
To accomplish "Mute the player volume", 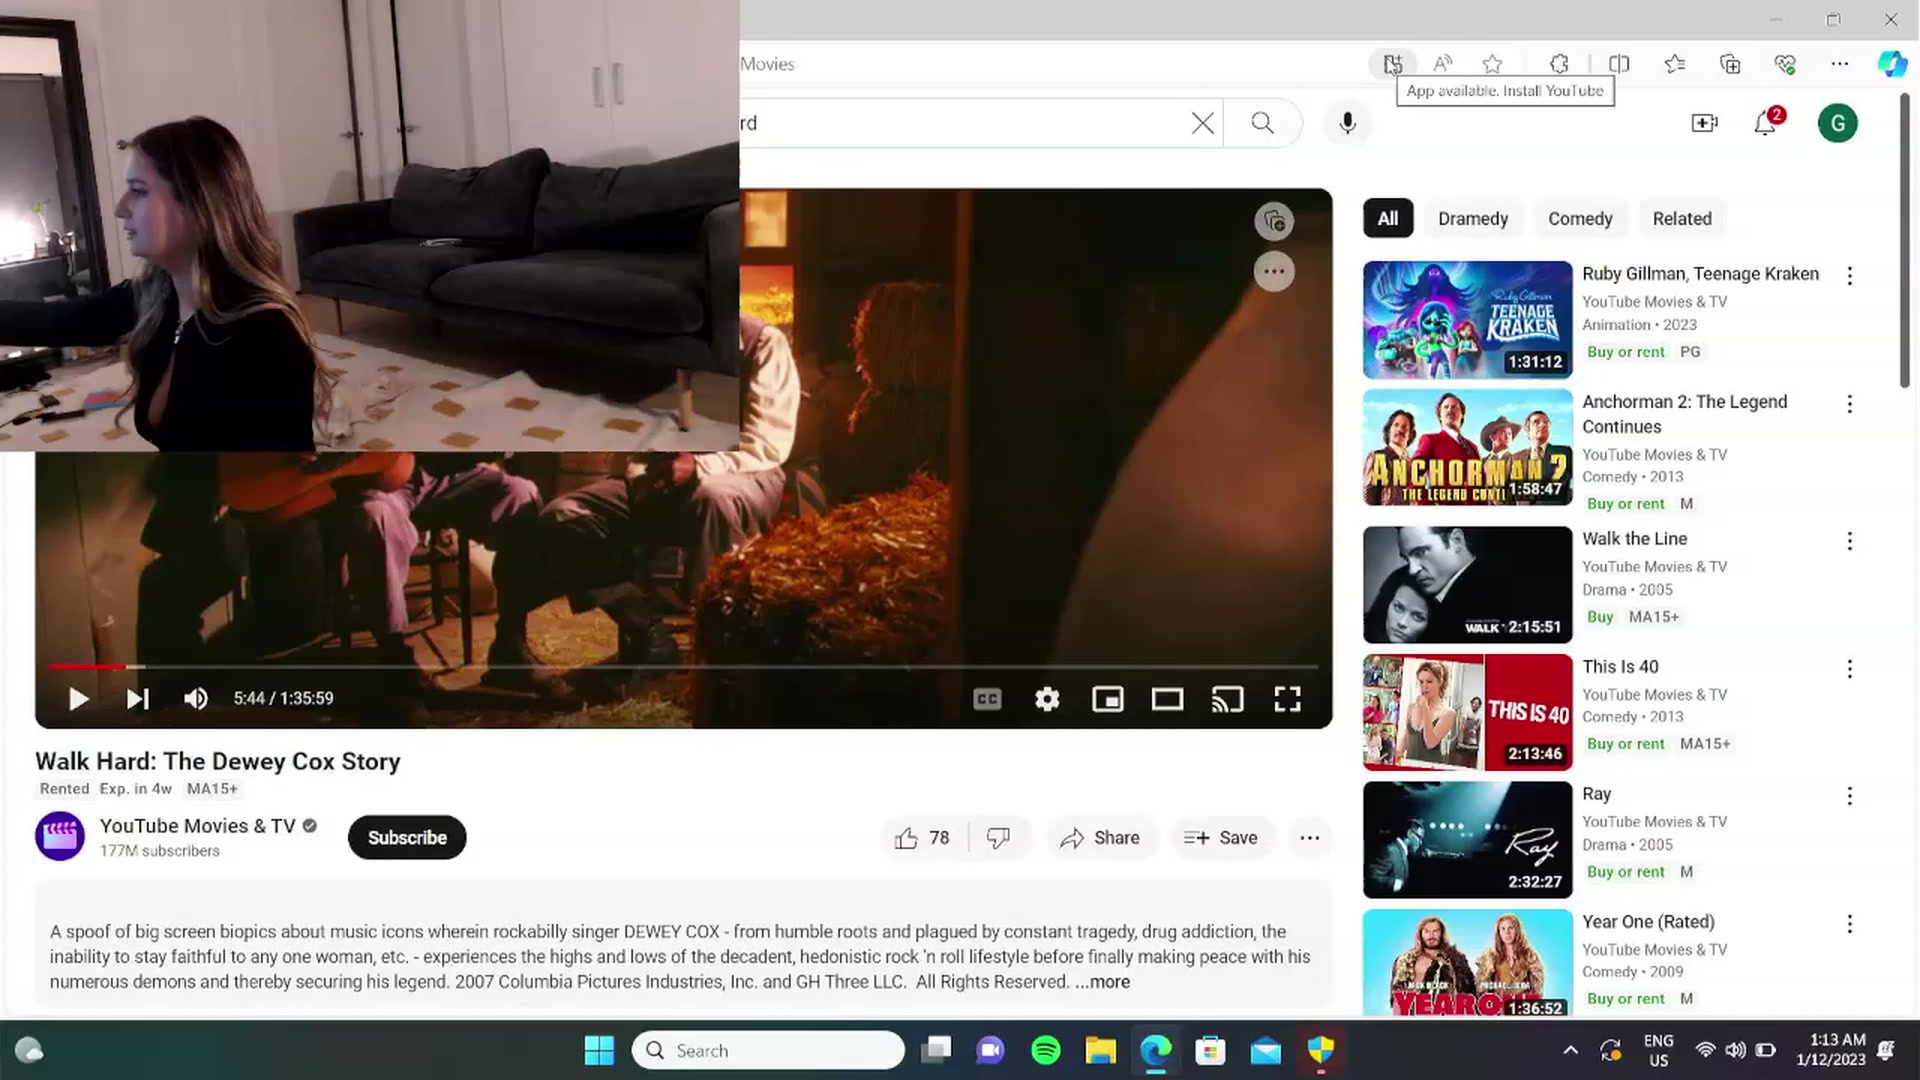I will pos(196,699).
